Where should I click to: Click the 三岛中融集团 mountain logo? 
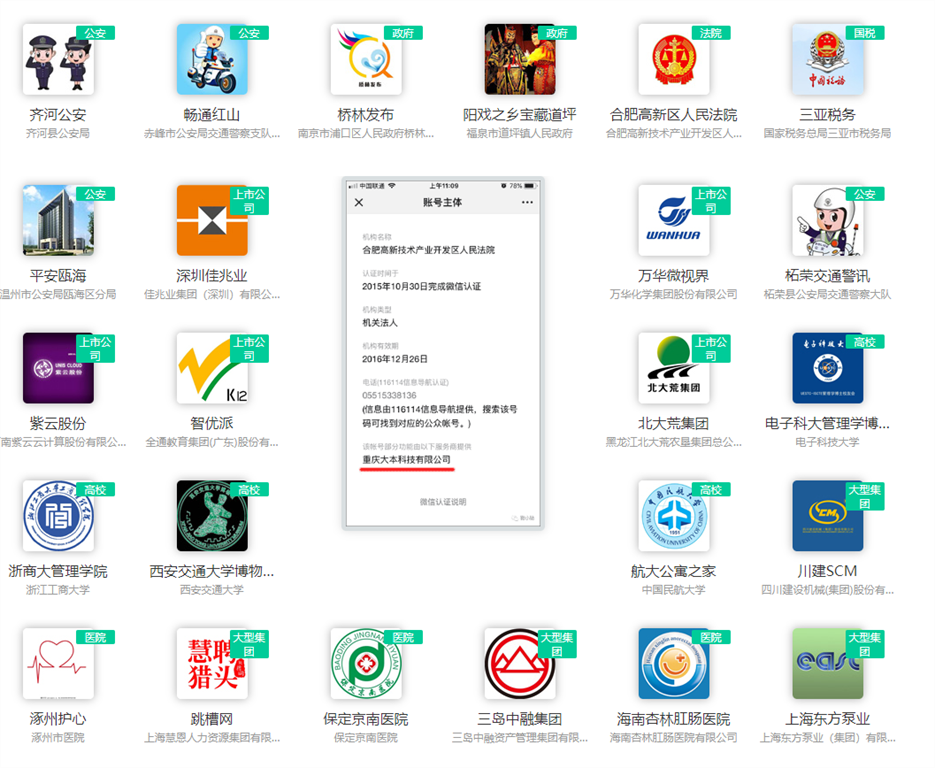tap(519, 664)
